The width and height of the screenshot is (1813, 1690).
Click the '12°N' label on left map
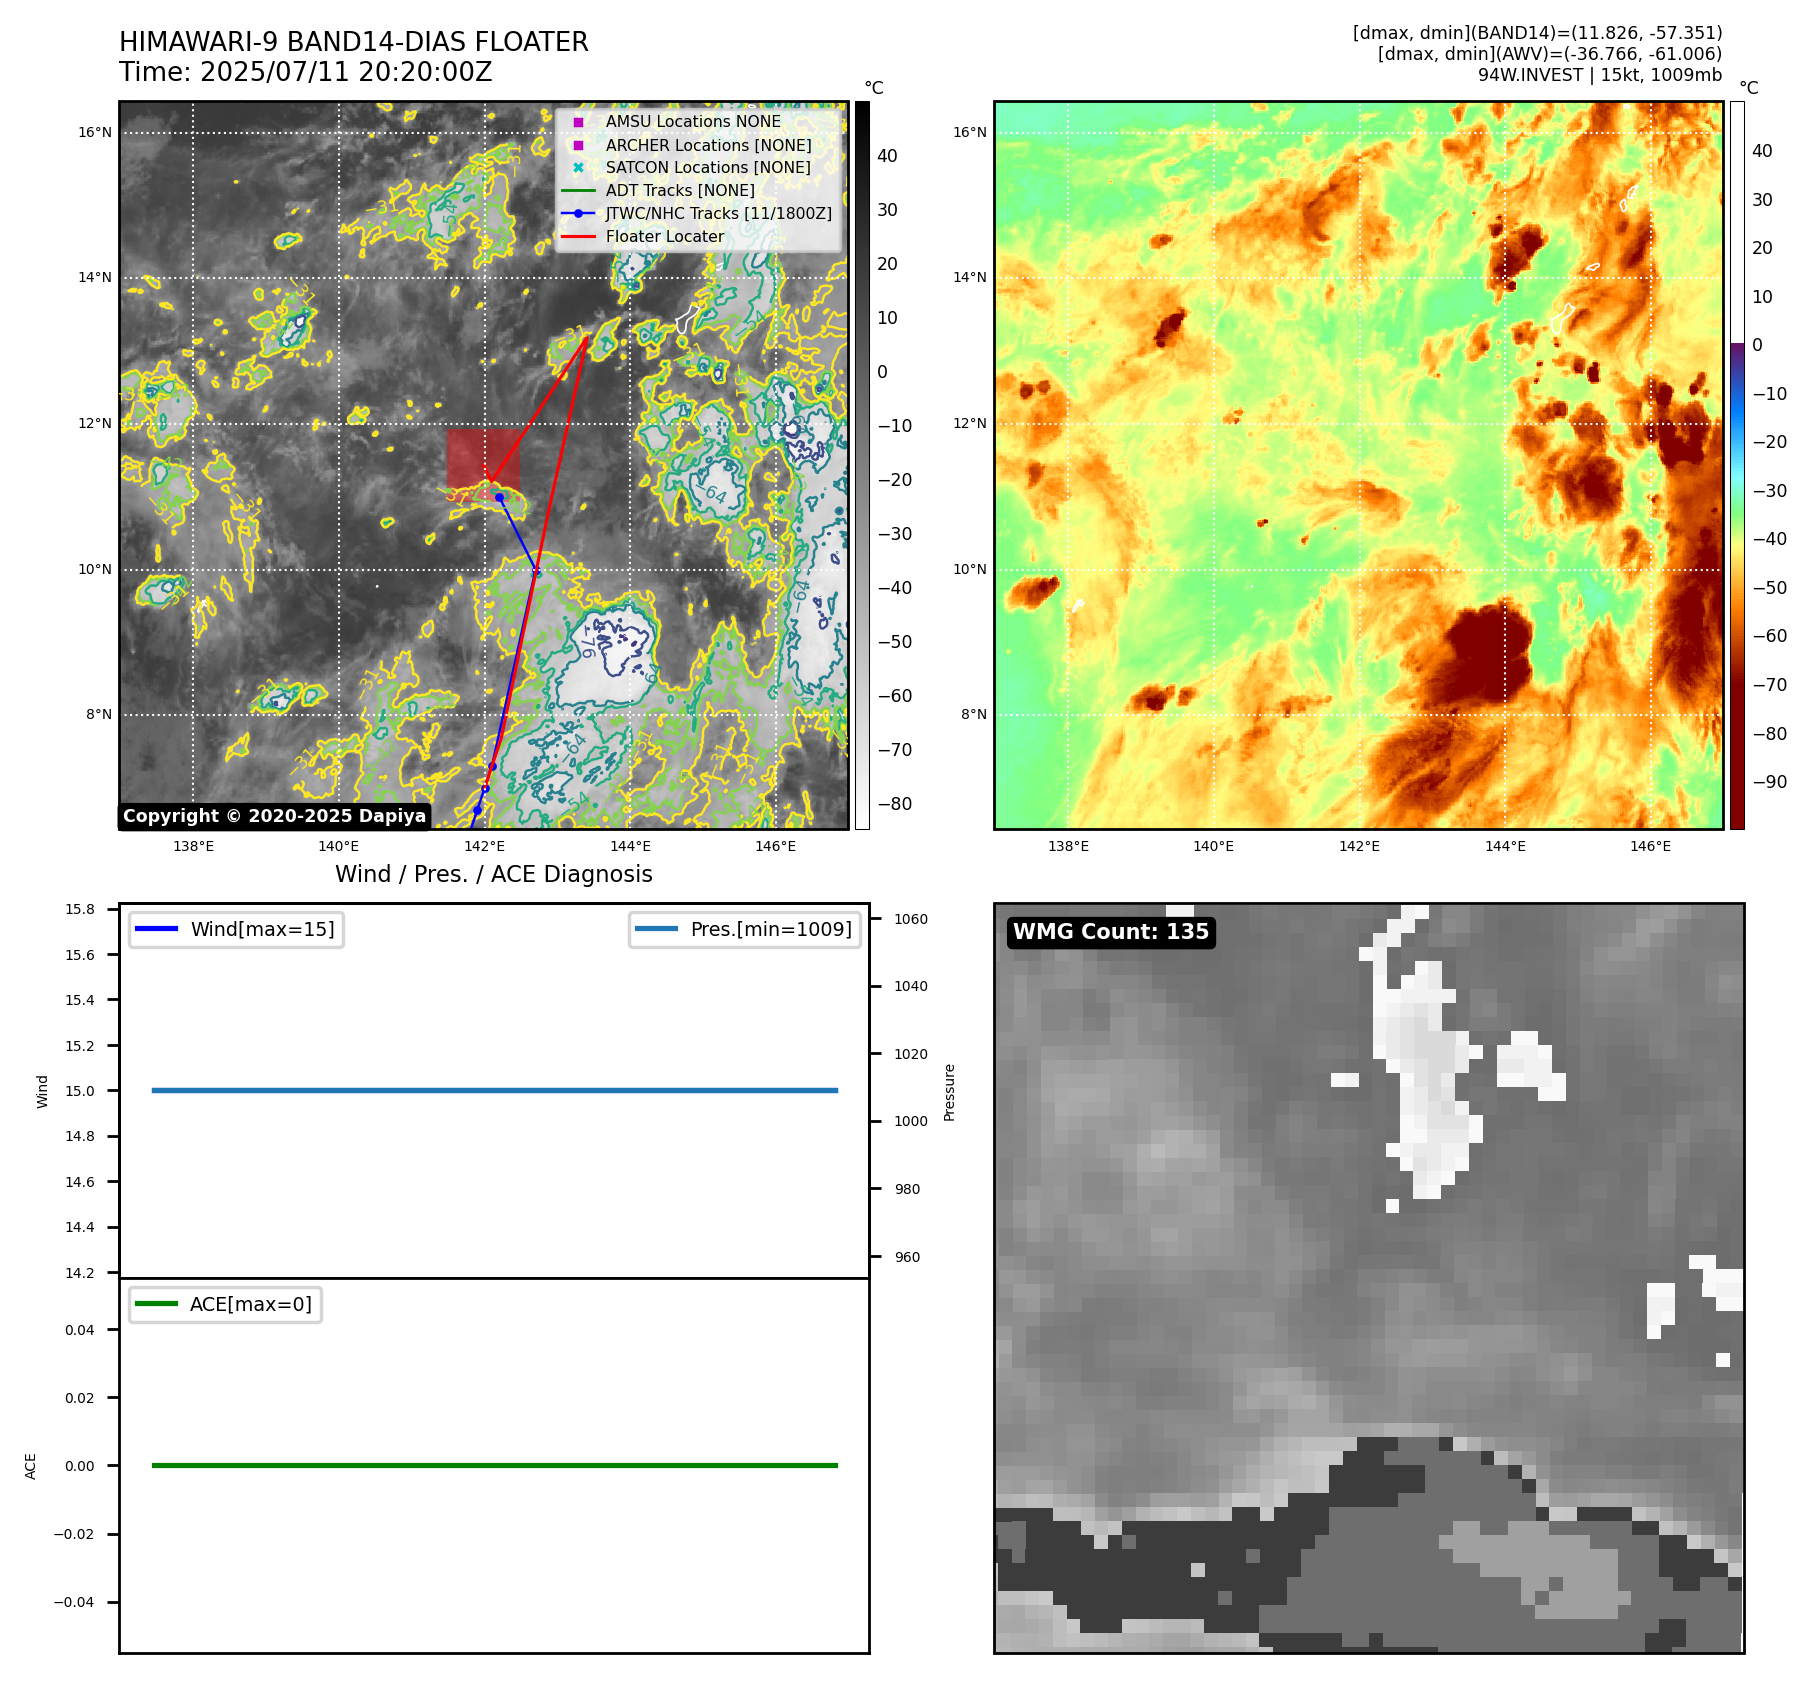click(95, 423)
